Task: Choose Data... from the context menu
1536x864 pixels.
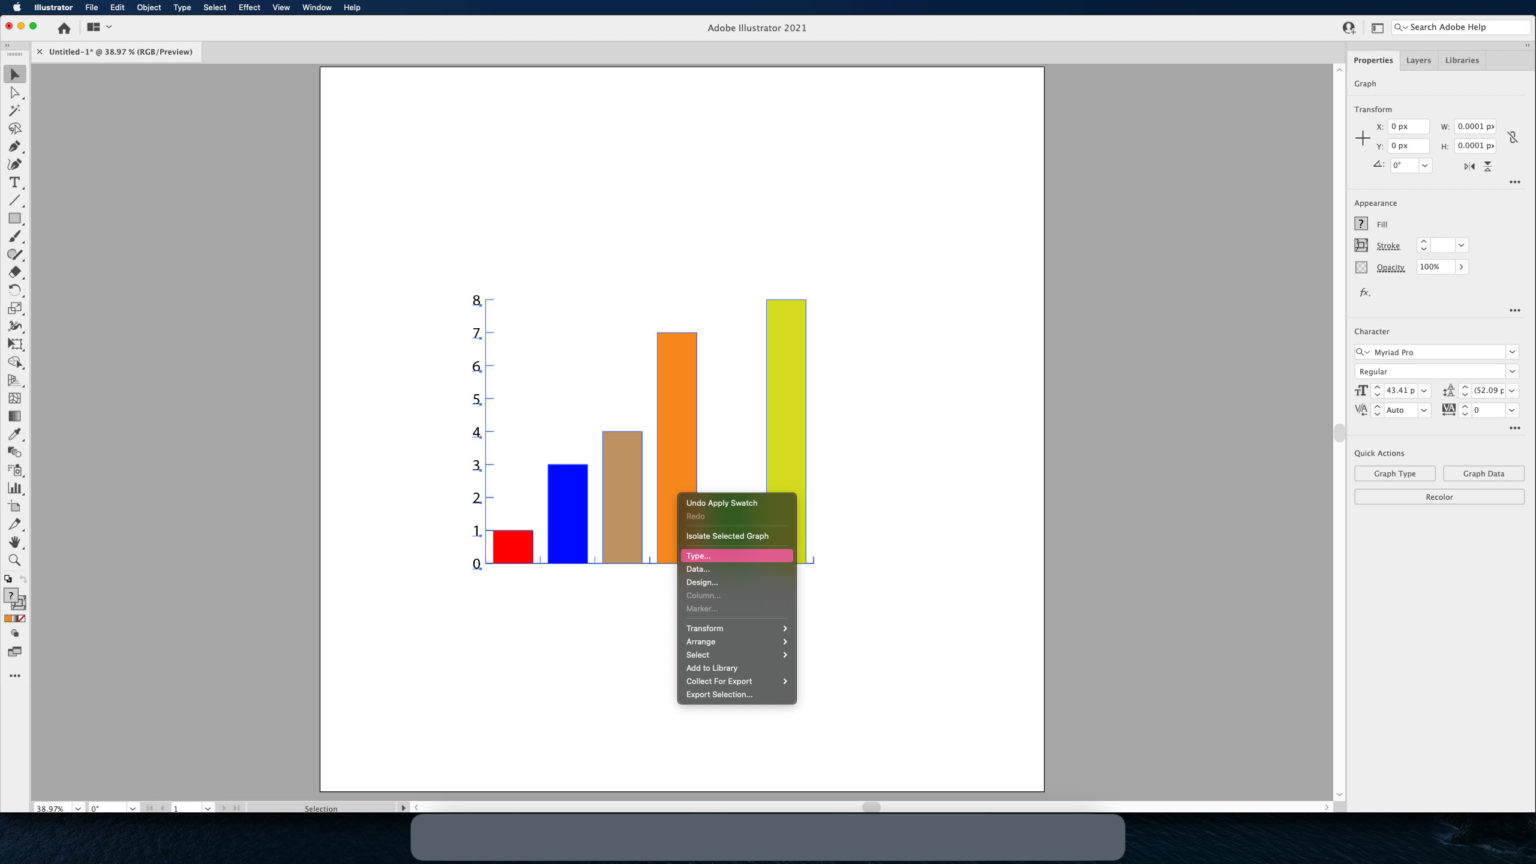Action: (x=697, y=568)
